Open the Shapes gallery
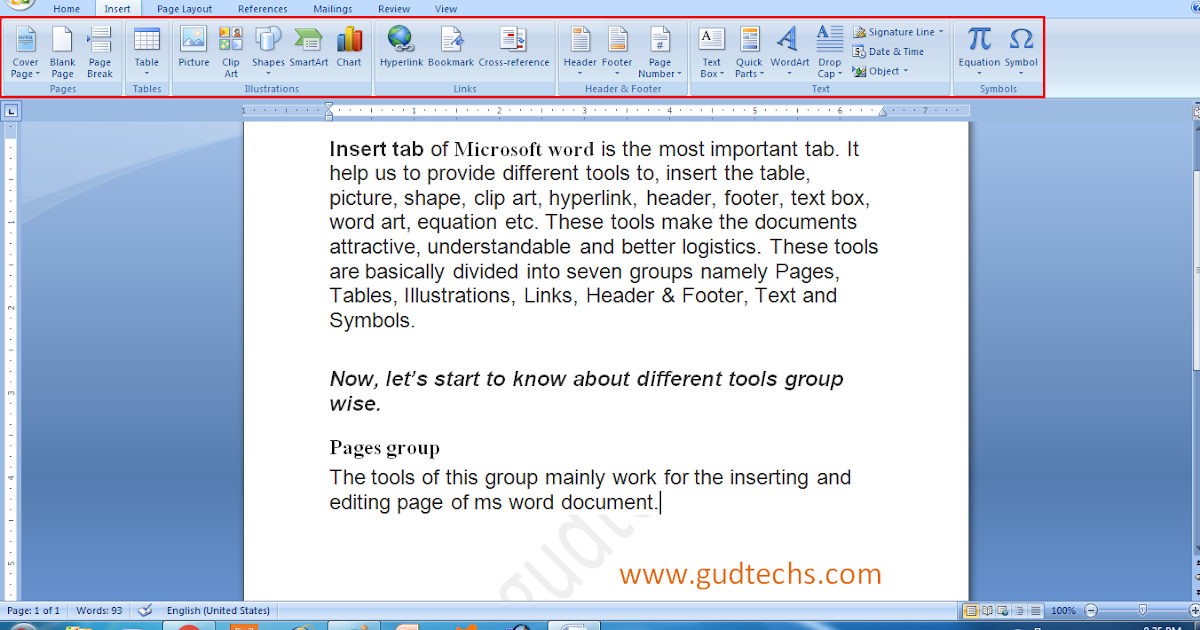Viewport: 1200px width, 630px height. coord(267,50)
